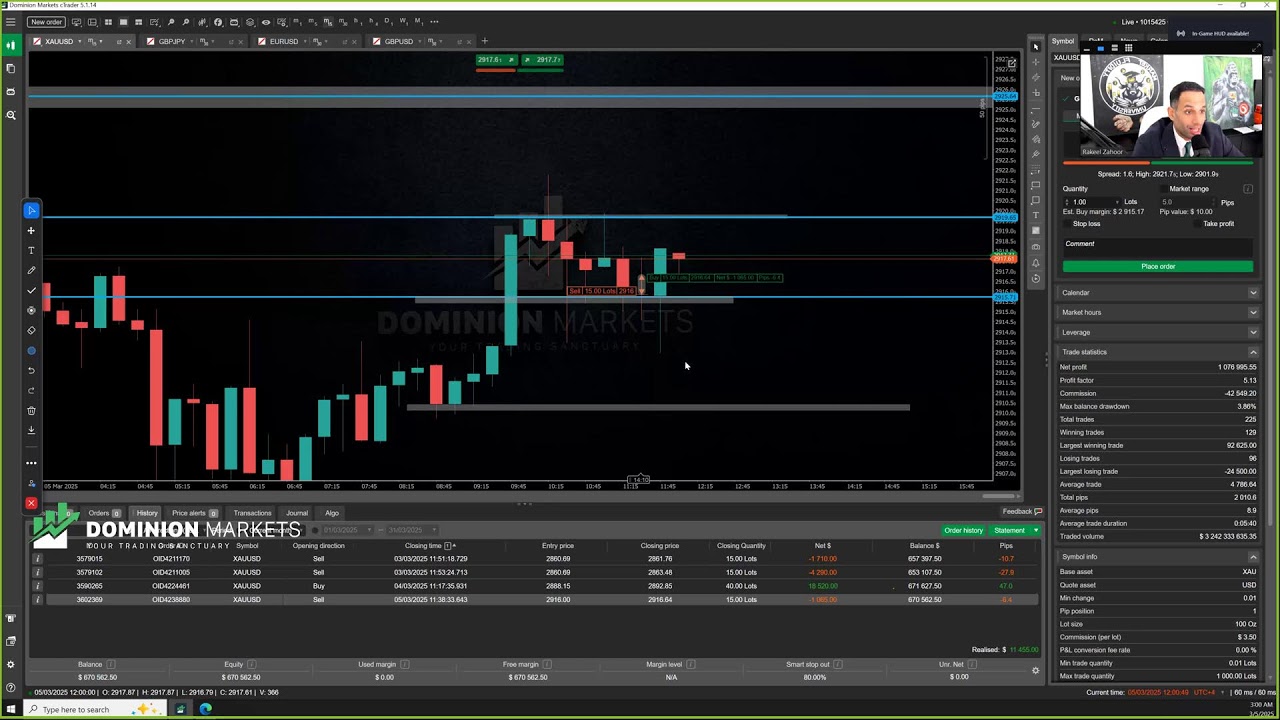Open the account bar settings gear
Viewport: 1280px width, 720px height.
click(1035, 671)
